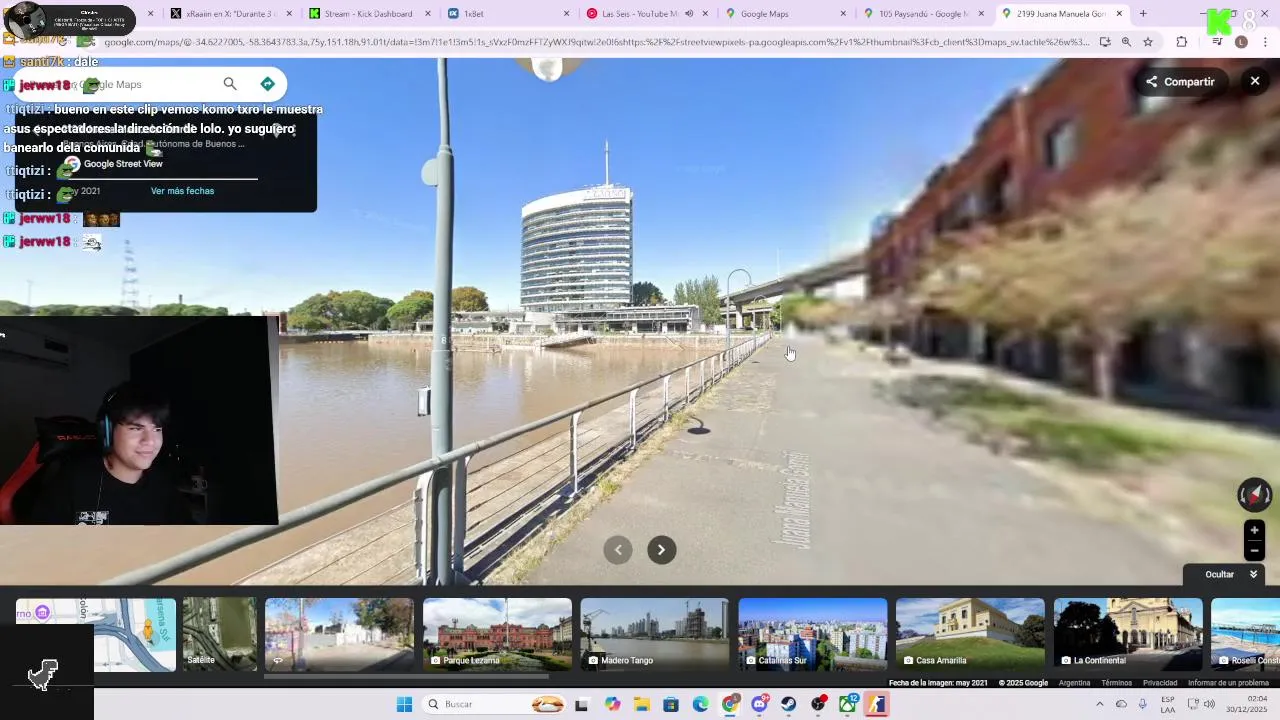Click the Argentina footer link

click(x=1074, y=683)
